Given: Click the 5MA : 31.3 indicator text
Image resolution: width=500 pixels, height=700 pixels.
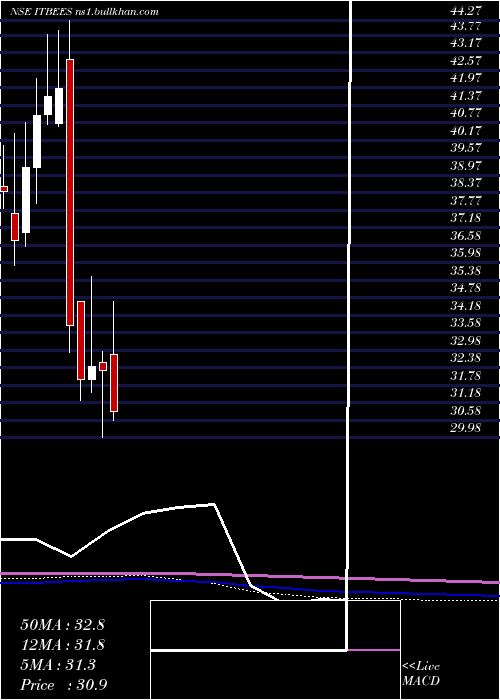Looking at the screenshot, I should tap(58, 665).
